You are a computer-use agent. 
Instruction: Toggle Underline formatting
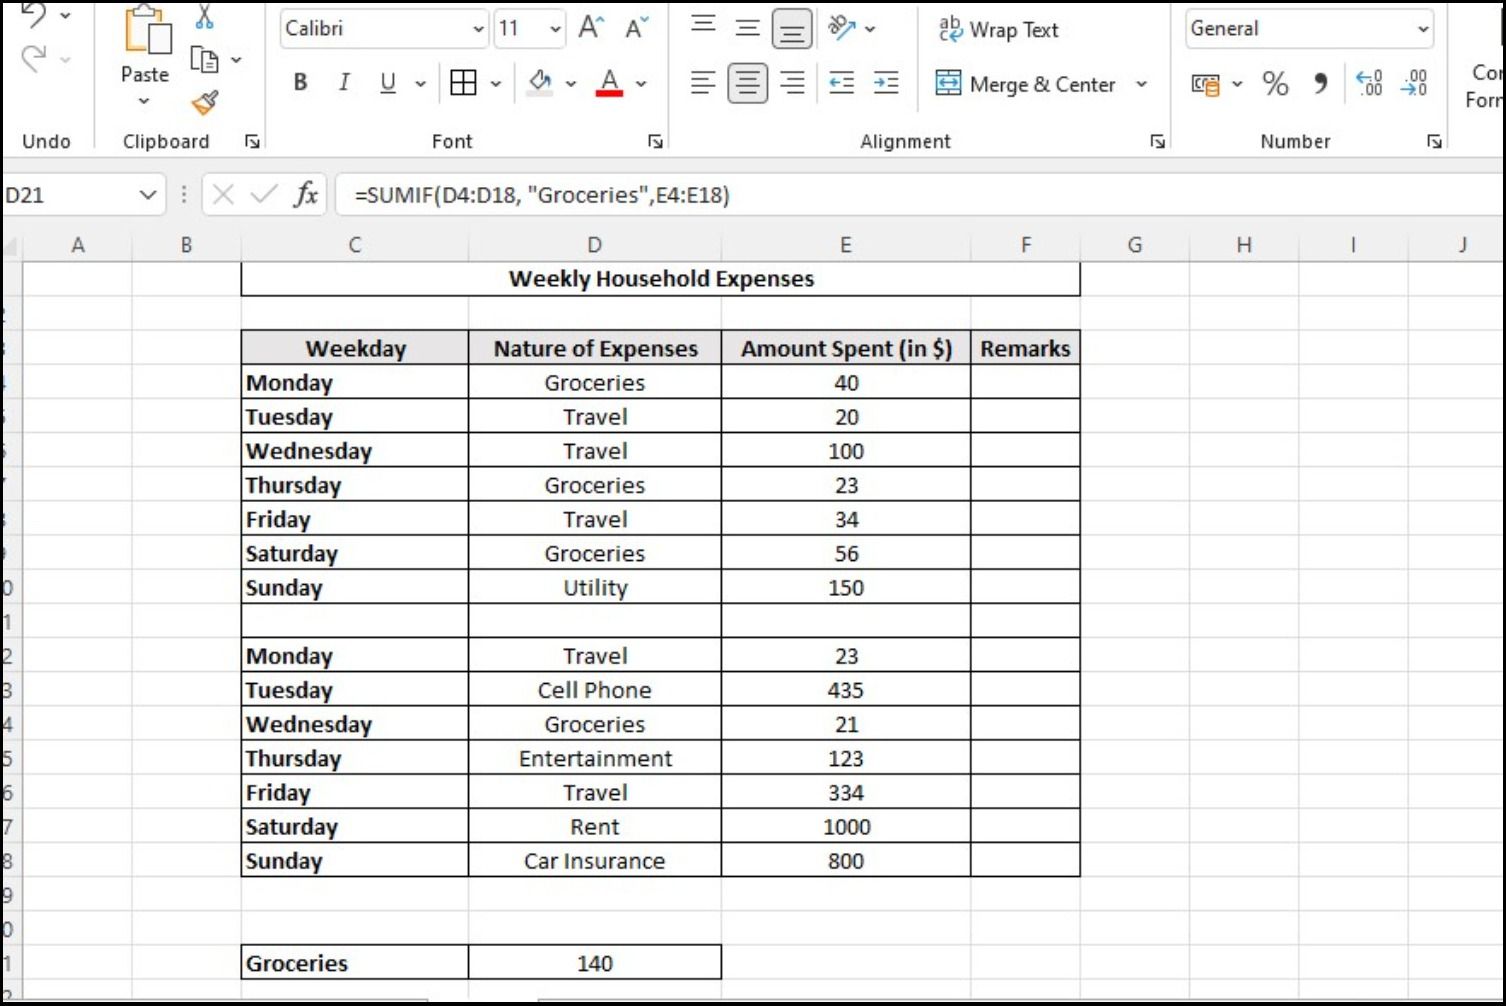coord(386,83)
